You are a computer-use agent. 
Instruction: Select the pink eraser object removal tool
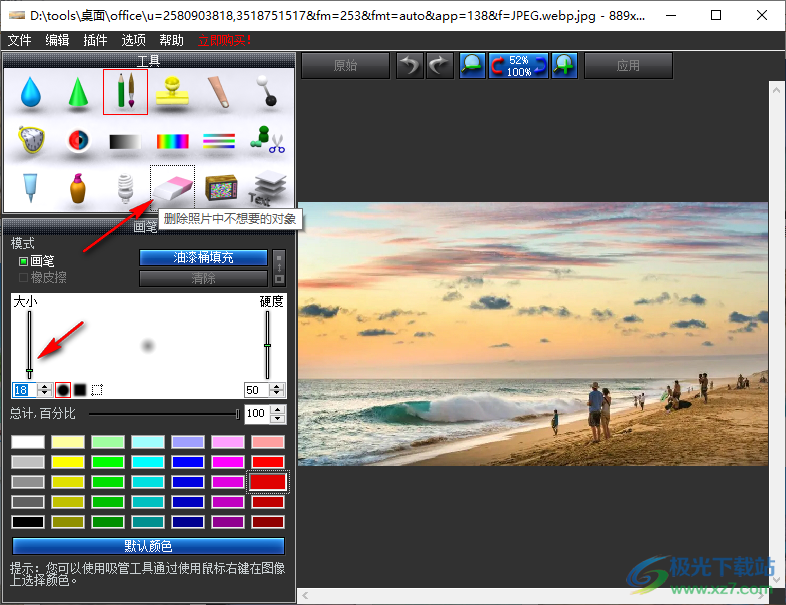coord(173,188)
